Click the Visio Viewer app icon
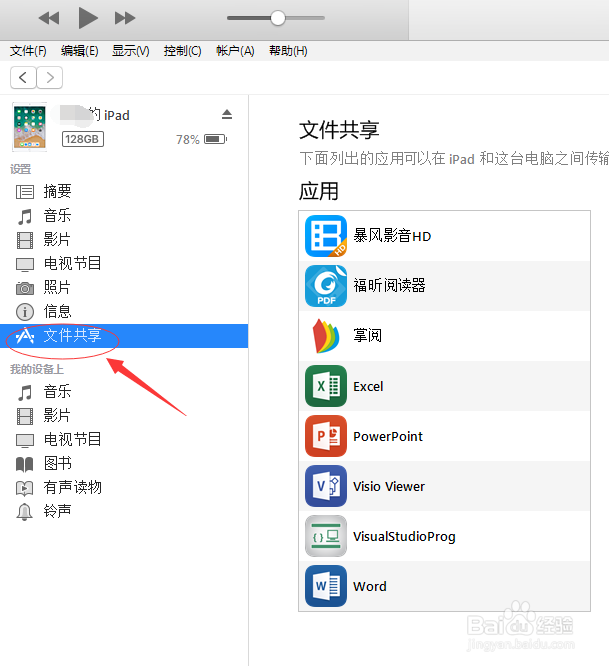Image resolution: width=609 pixels, height=666 pixels. click(x=326, y=486)
